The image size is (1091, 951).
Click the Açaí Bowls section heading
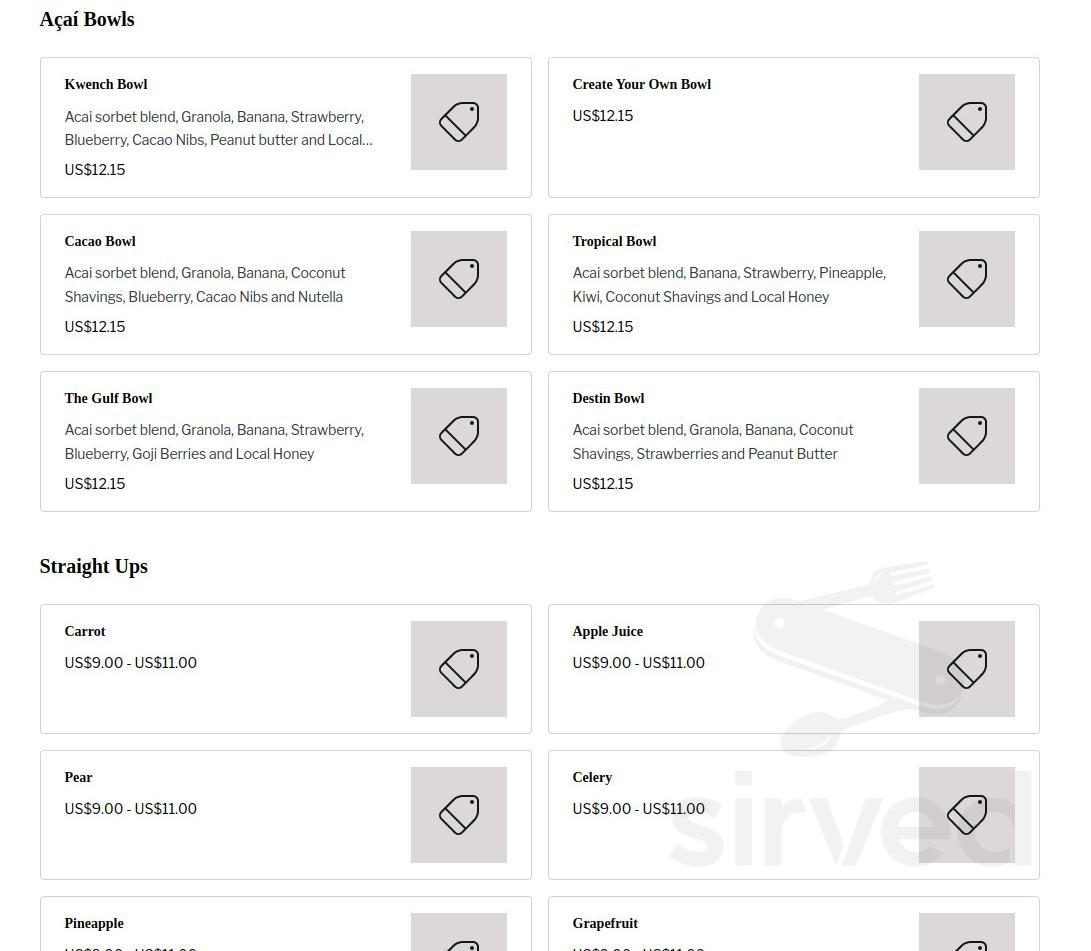(x=87, y=20)
